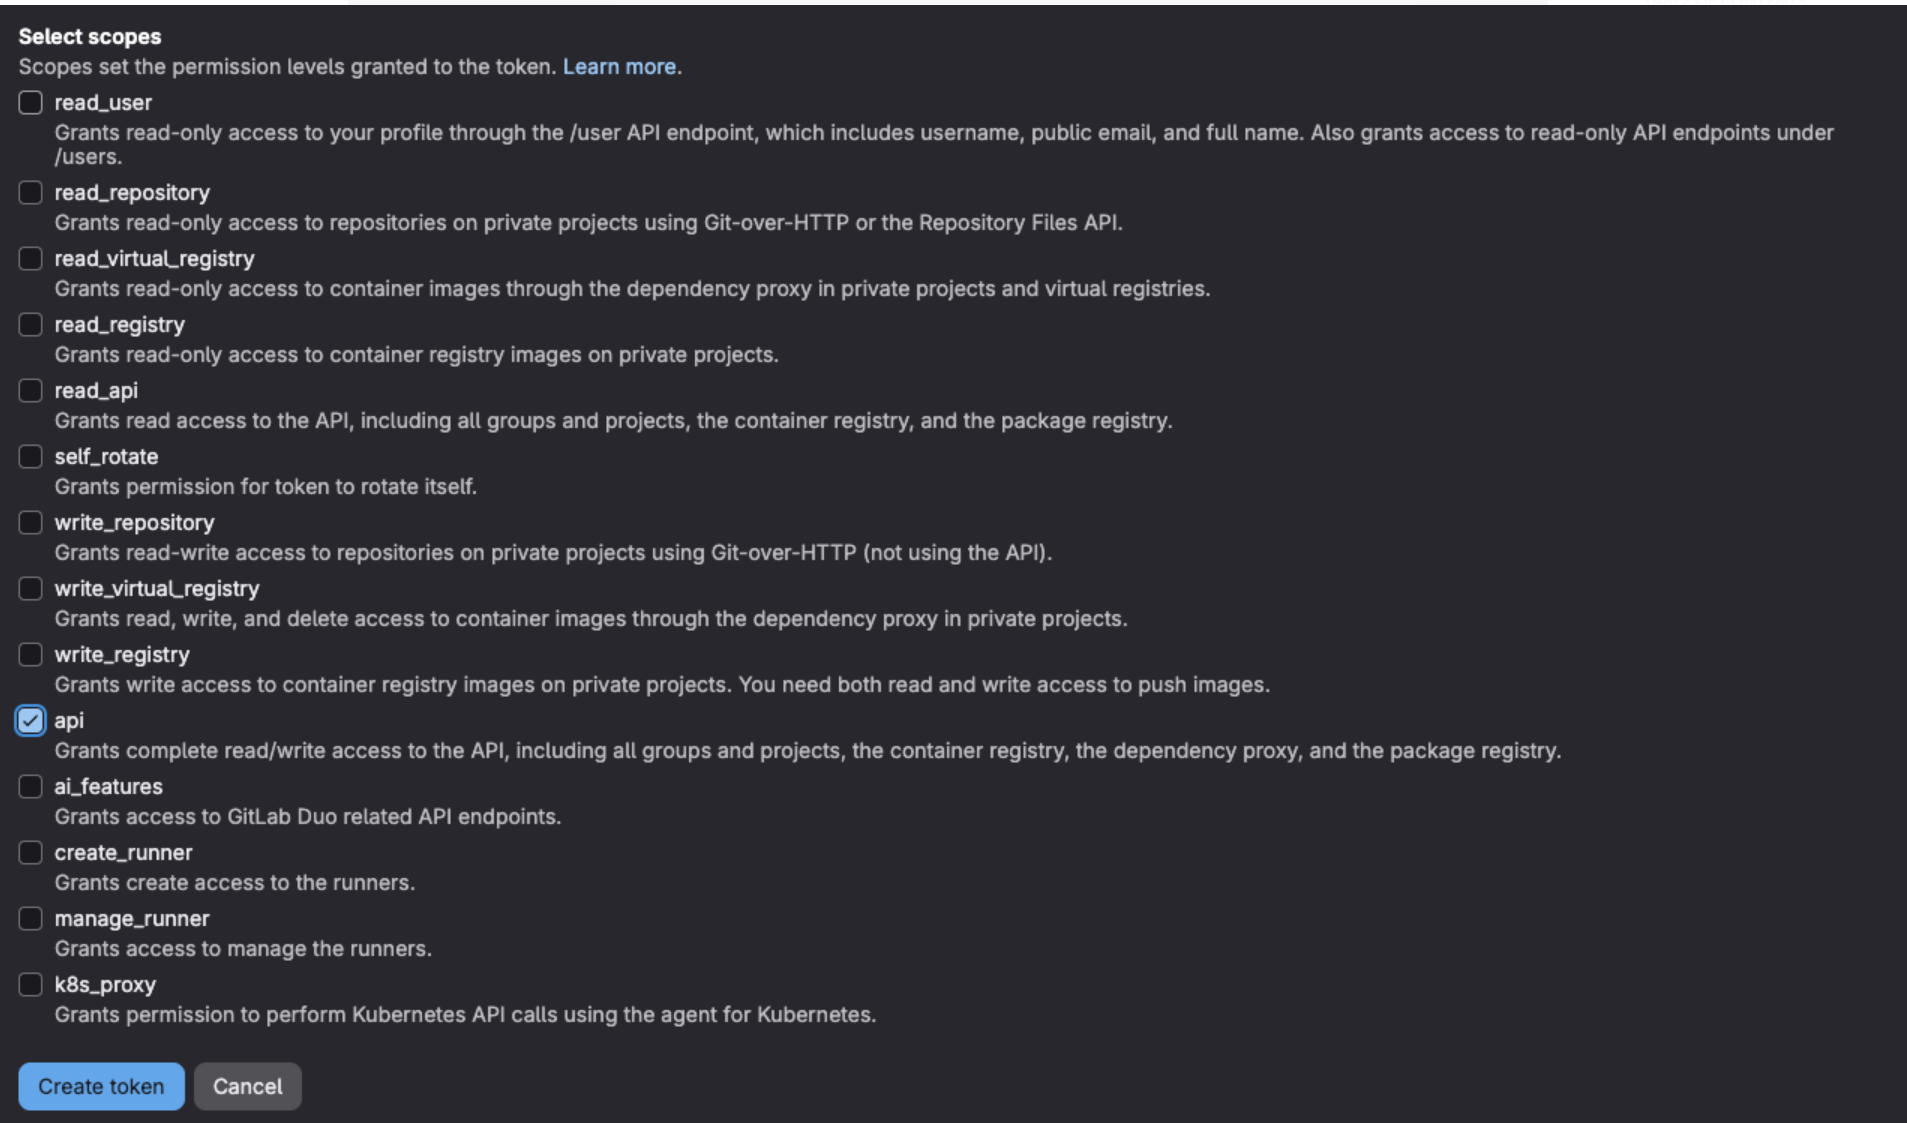1907x1123 pixels.
Task: Enable the read_api scope
Action: point(31,391)
